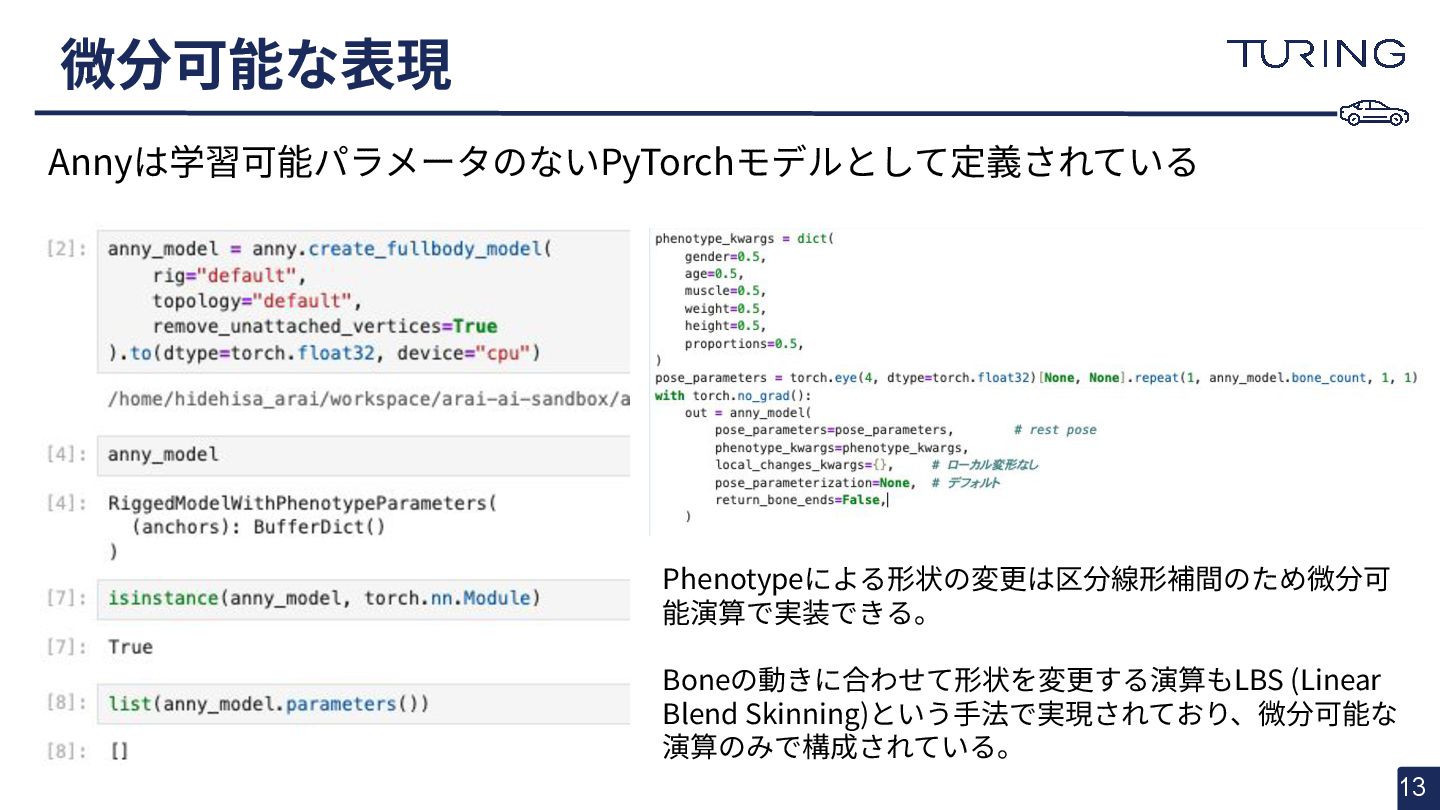1440x810 pixels.
Task: Select the anny_model input cell [4]
Action: coord(364,455)
